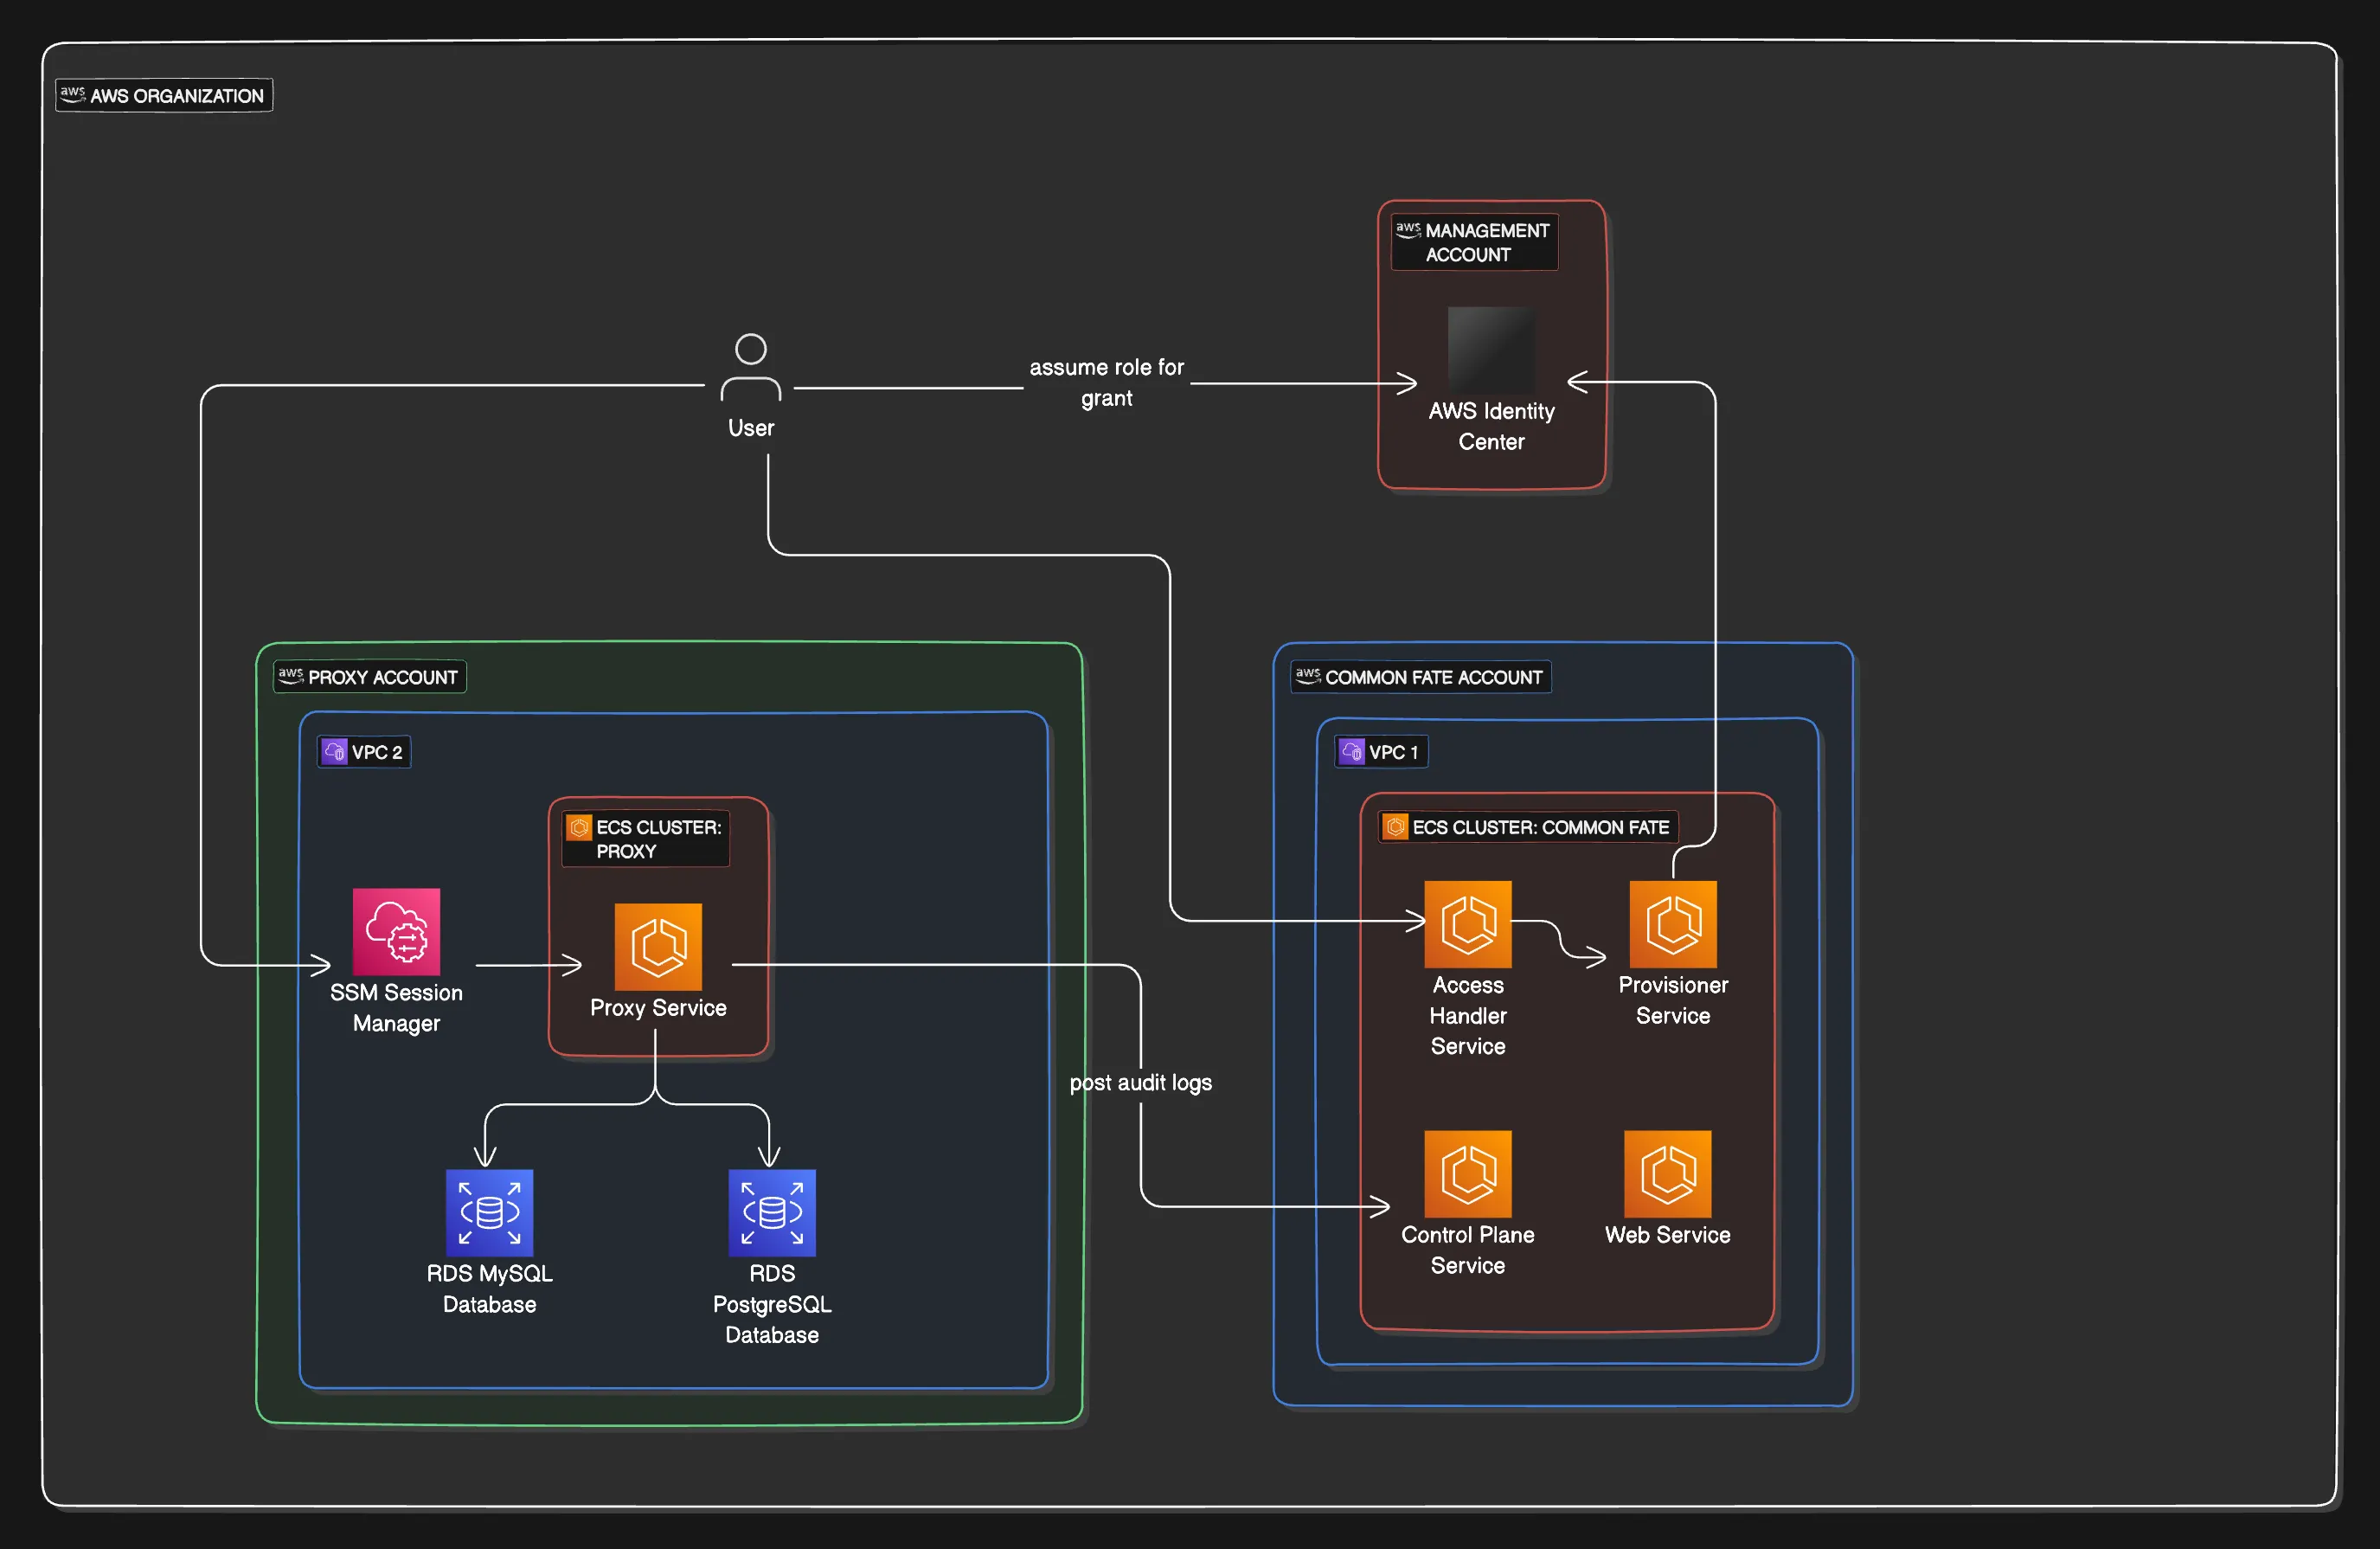Click the 'Provisioner Service' caption
The height and width of the screenshot is (1549, 2380).
point(1673,1000)
